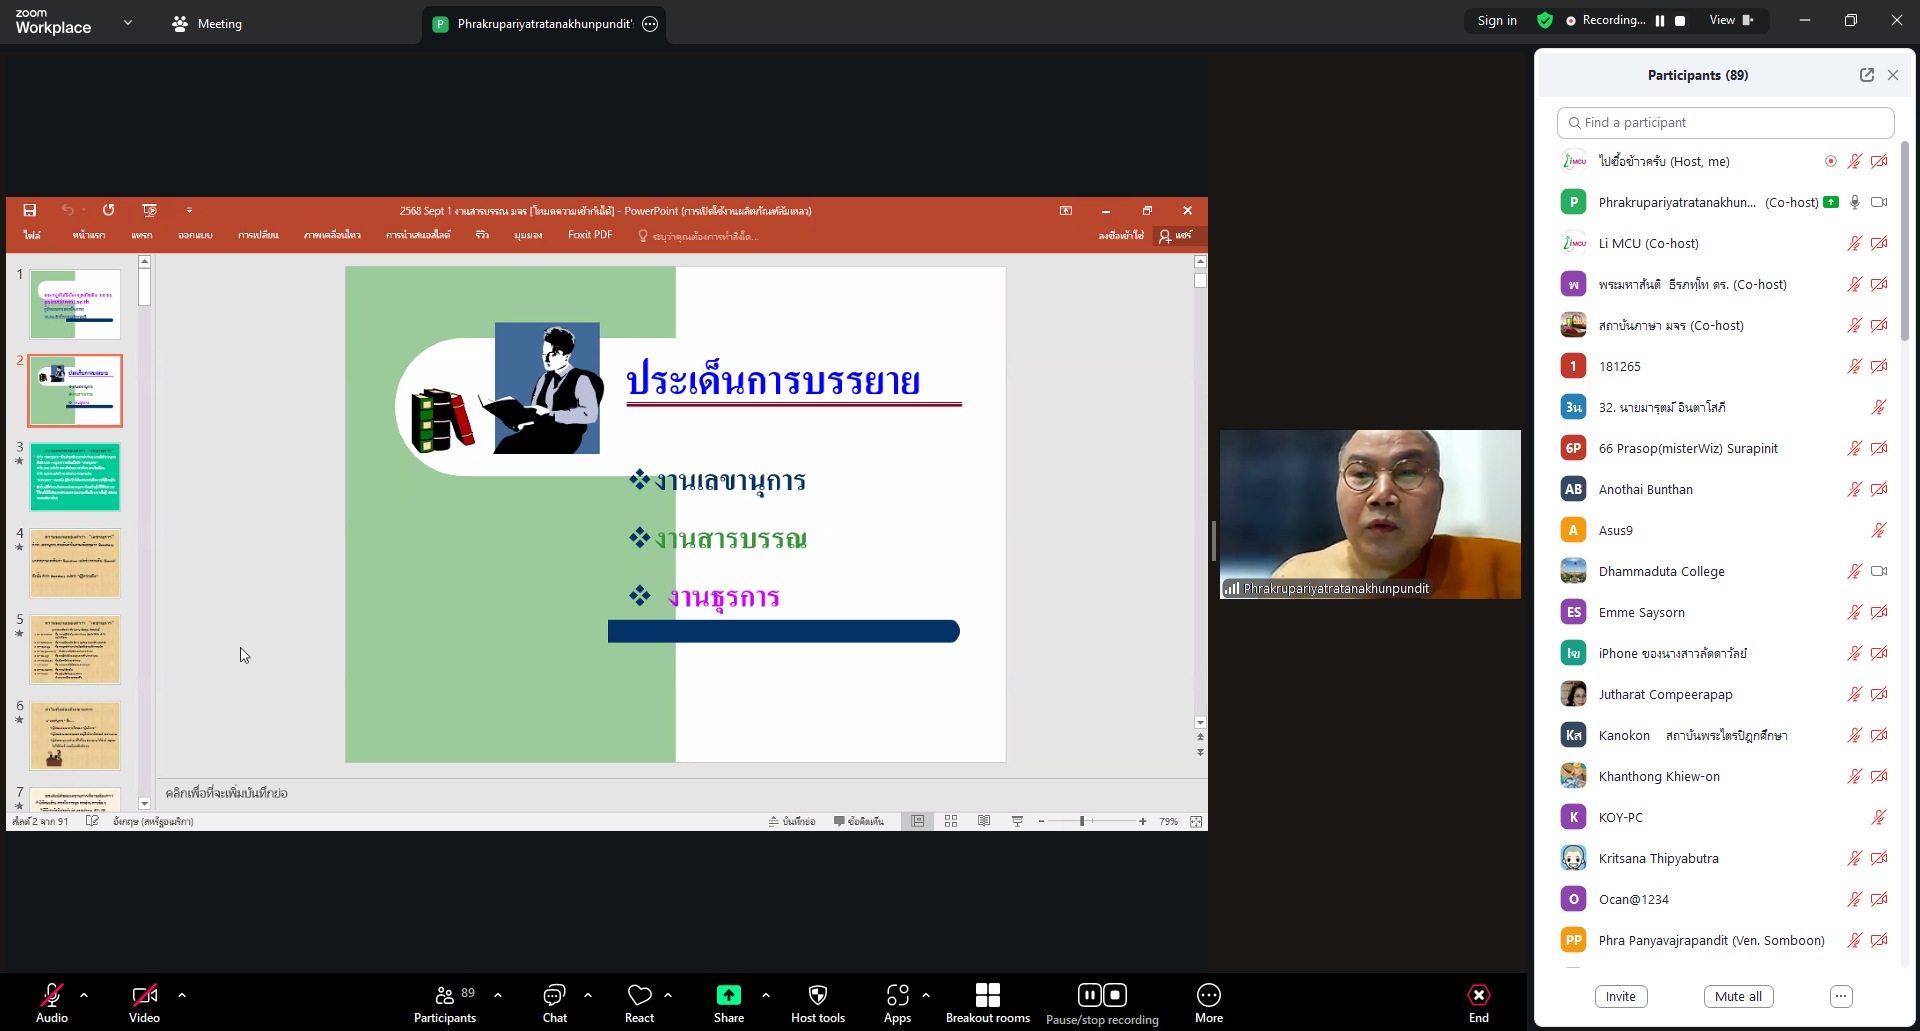Image resolution: width=1920 pixels, height=1031 pixels.
Task: Click the React heart icon
Action: (639, 995)
